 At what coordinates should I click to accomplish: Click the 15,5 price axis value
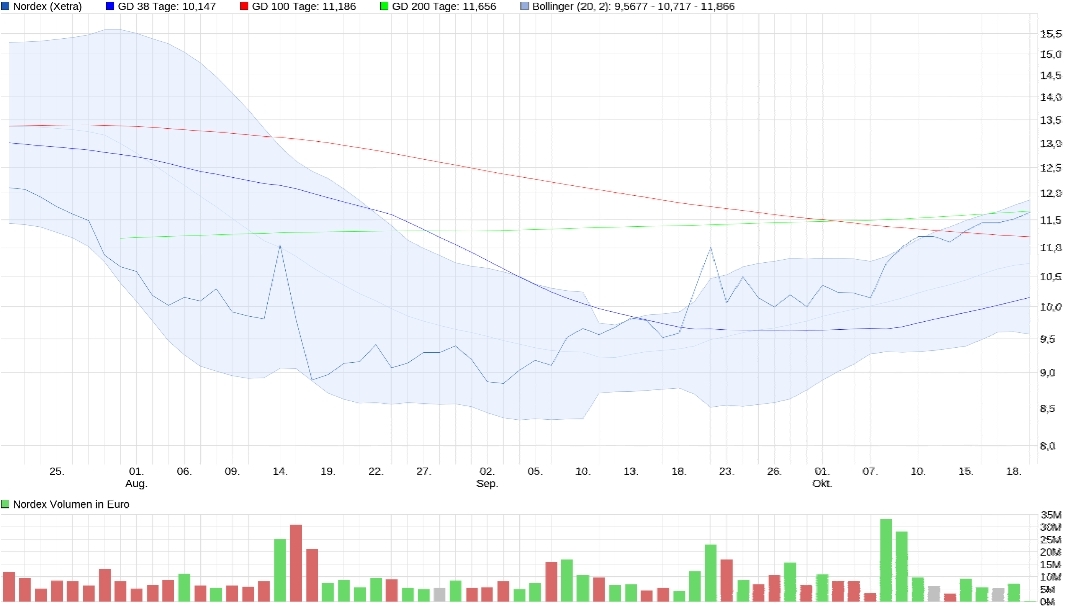(1050, 33)
